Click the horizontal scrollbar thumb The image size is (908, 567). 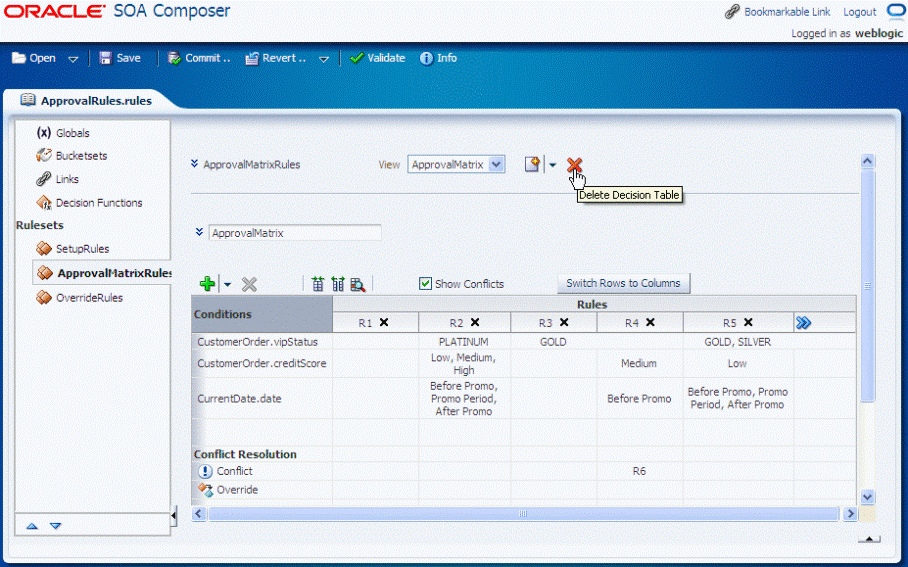pyautogui.click(x=523, y=514)
